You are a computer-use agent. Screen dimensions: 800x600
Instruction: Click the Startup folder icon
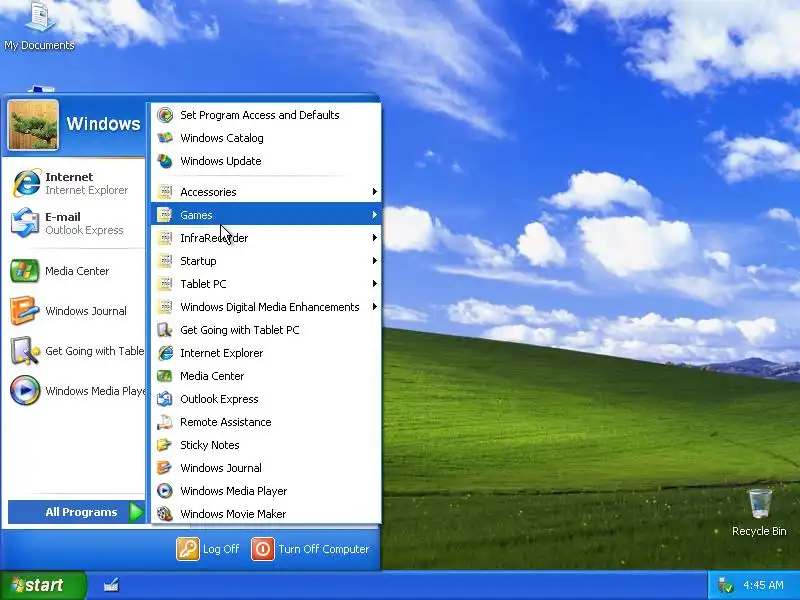165,261
